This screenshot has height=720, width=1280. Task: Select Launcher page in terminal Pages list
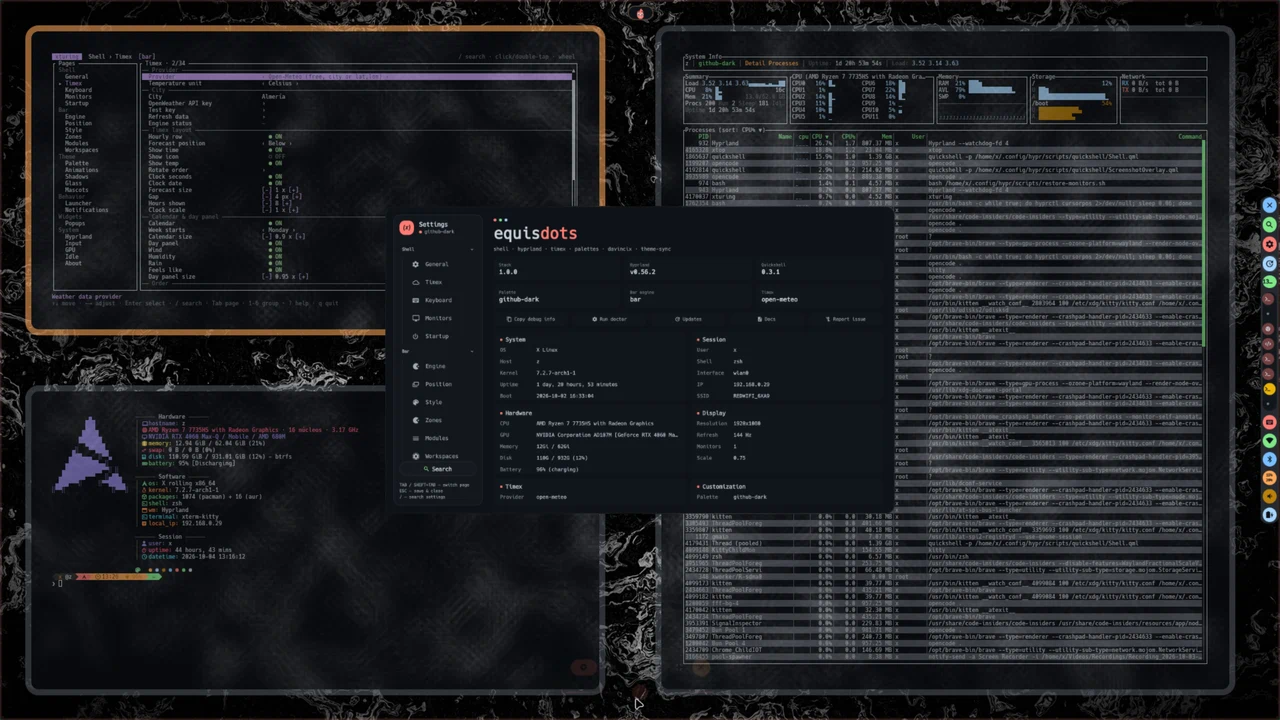(x=78, y=203)
